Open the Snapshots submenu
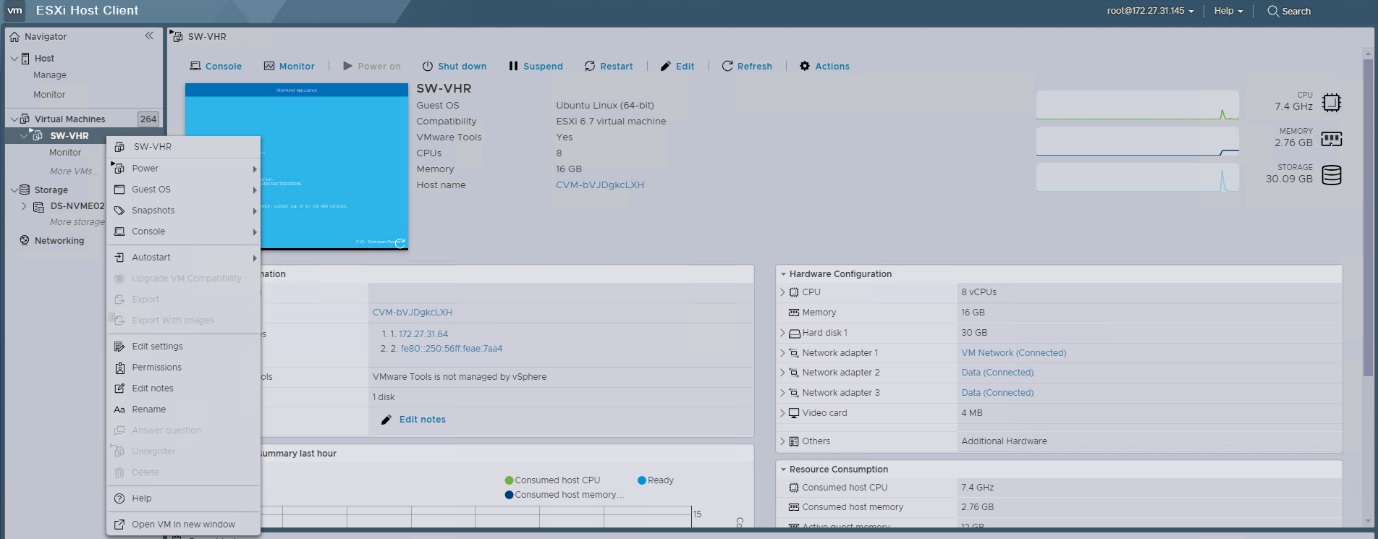This screenshot has height=539, width=1378. (x=184, y=211)
